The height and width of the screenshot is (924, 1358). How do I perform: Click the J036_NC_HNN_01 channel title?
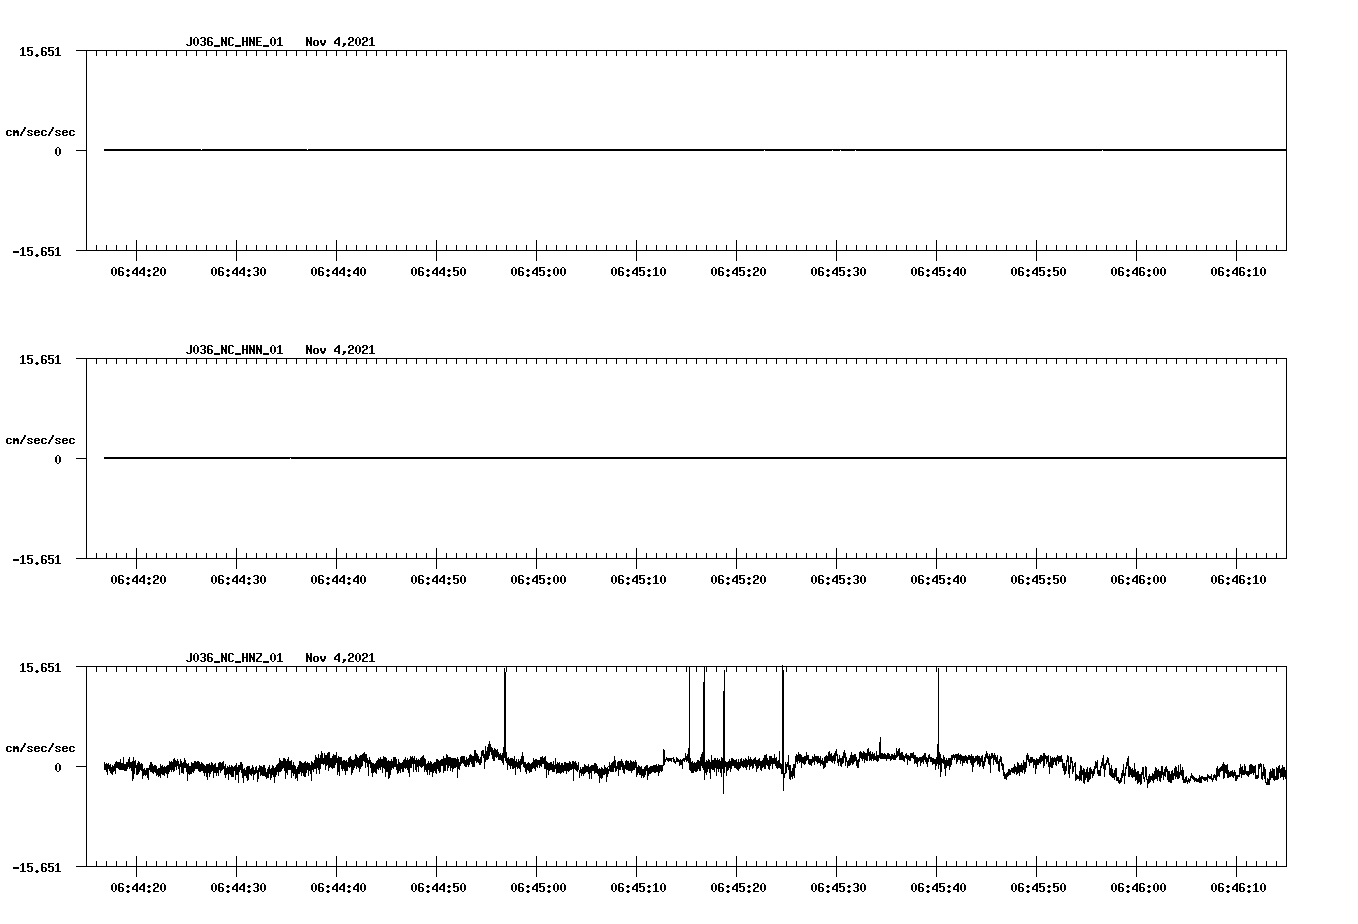tap(234, 350)
